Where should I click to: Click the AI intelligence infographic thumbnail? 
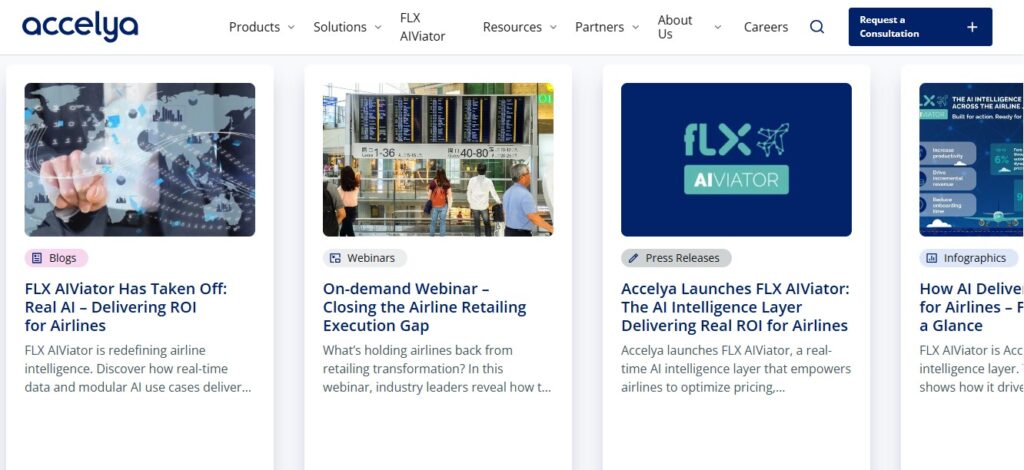(x=972, y=159)
